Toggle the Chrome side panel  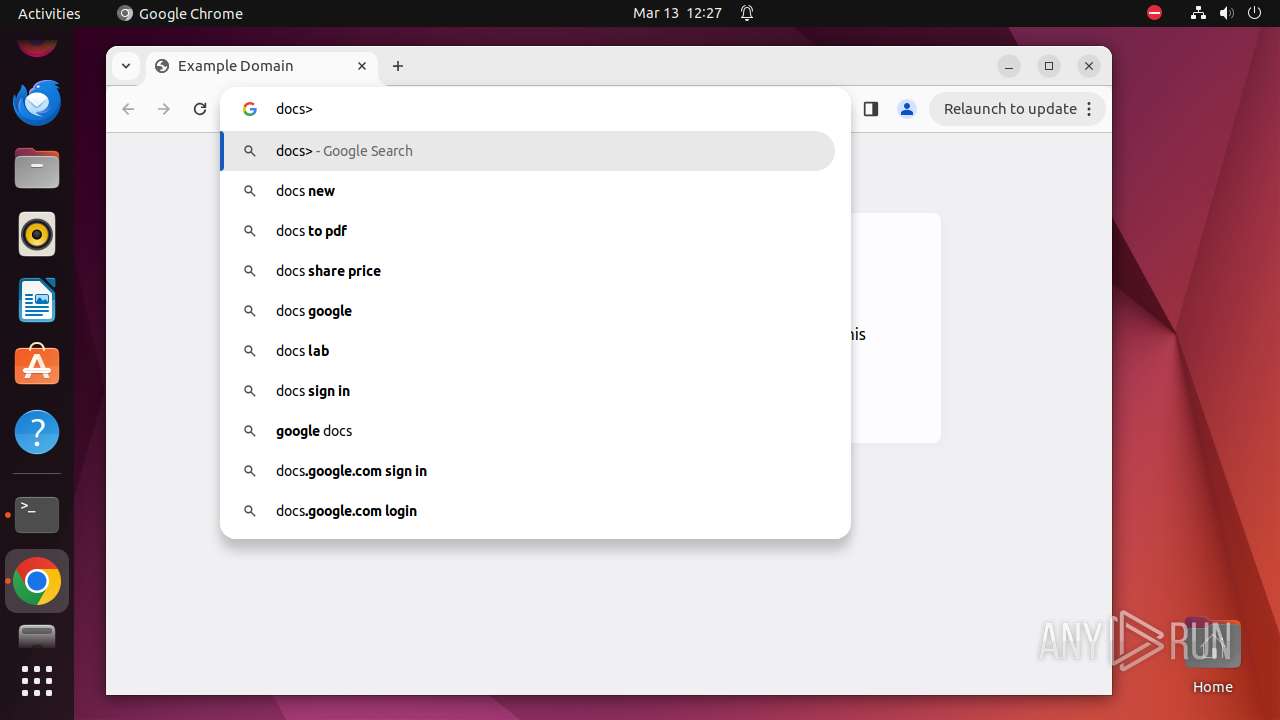[x=870, y=109]
